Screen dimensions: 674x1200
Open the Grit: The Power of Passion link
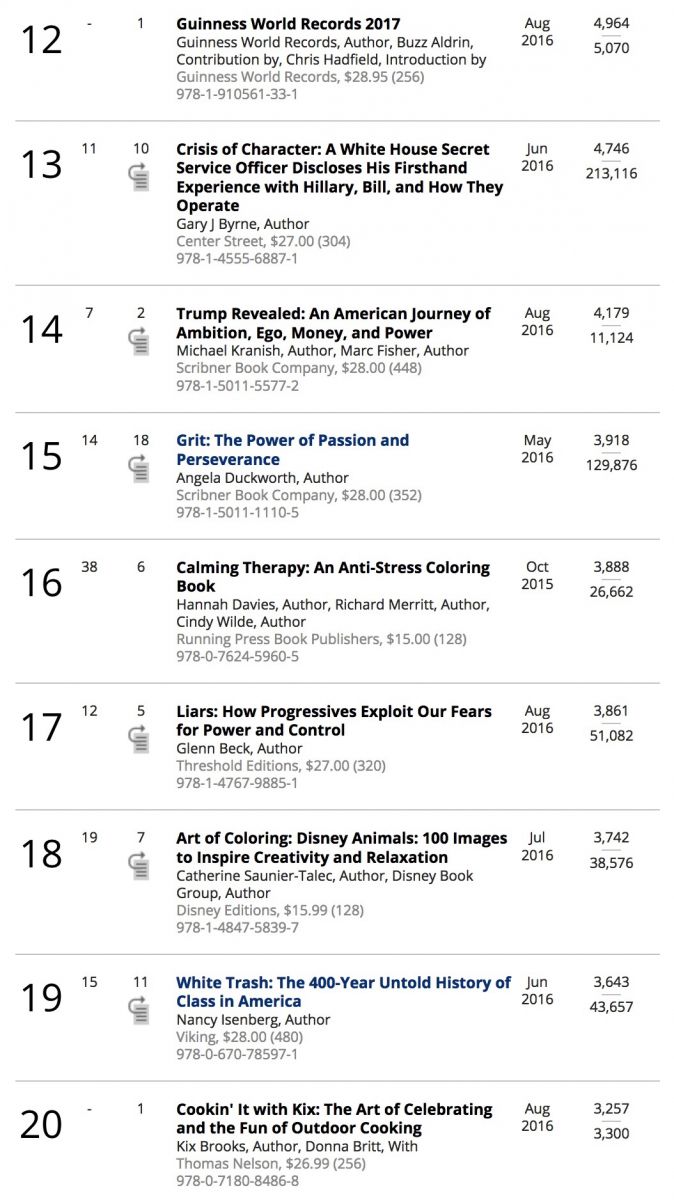point(292,450)
